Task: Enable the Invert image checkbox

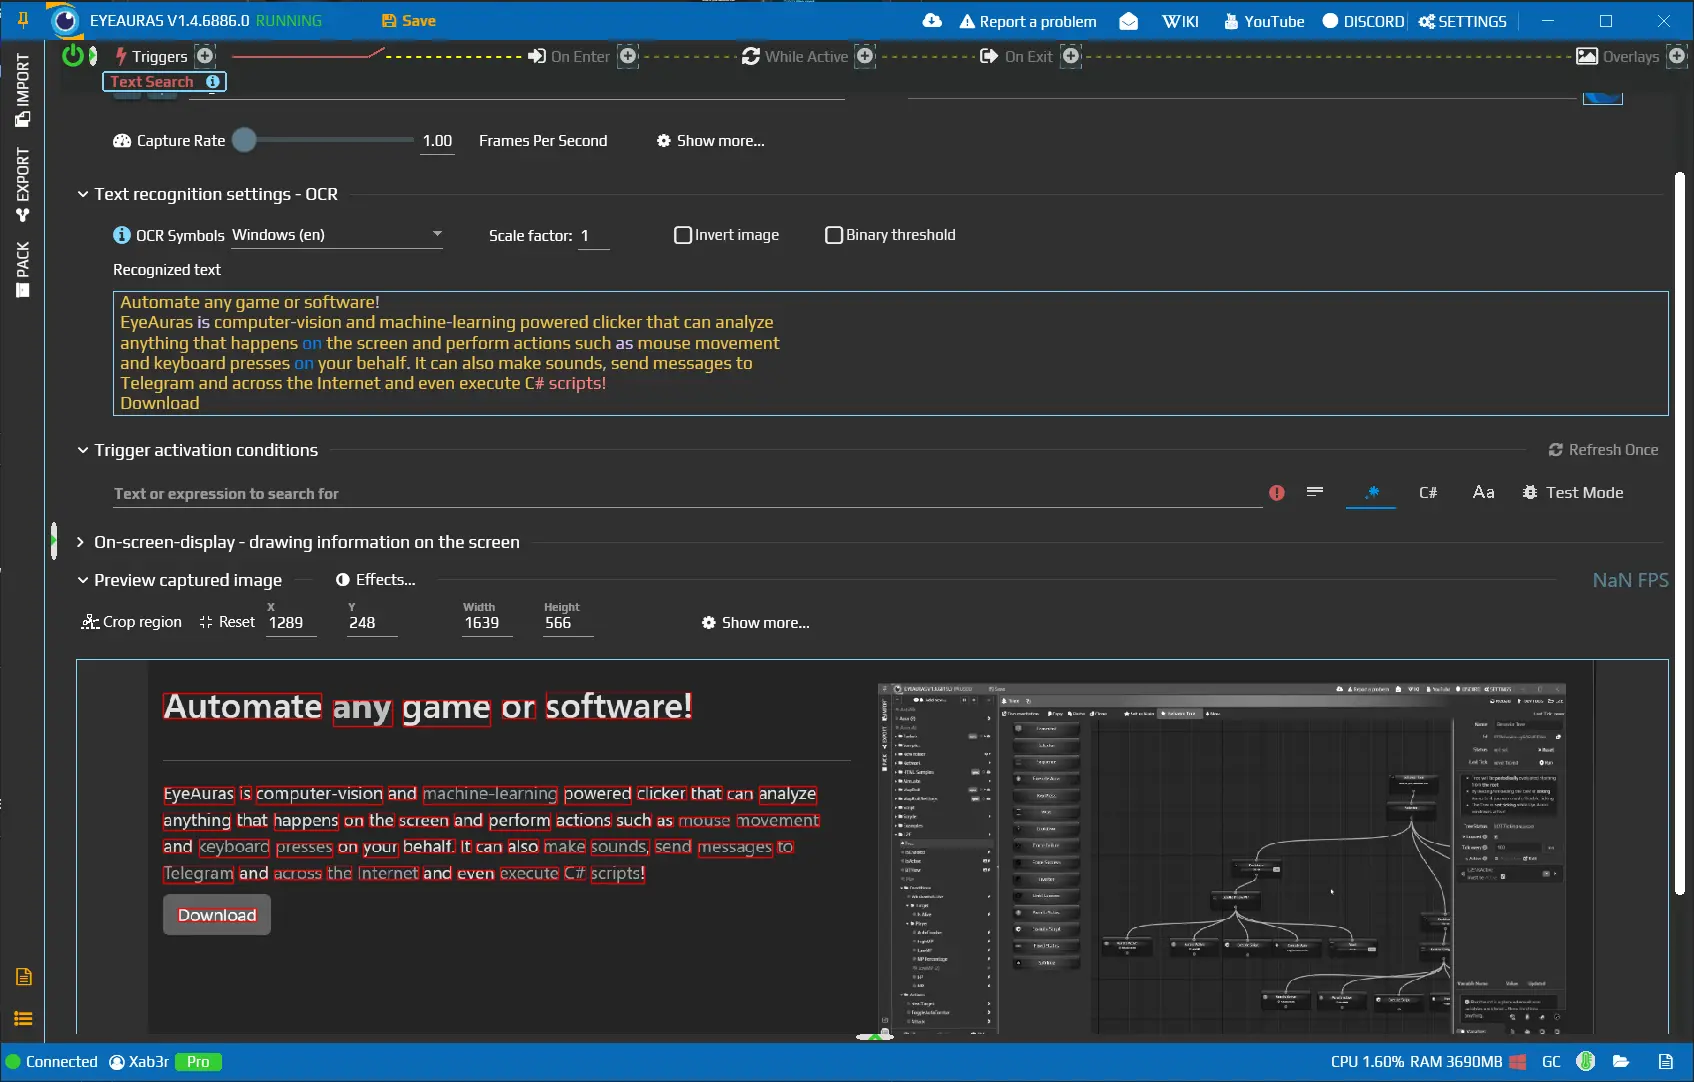Action: click(x=683, y=235)
